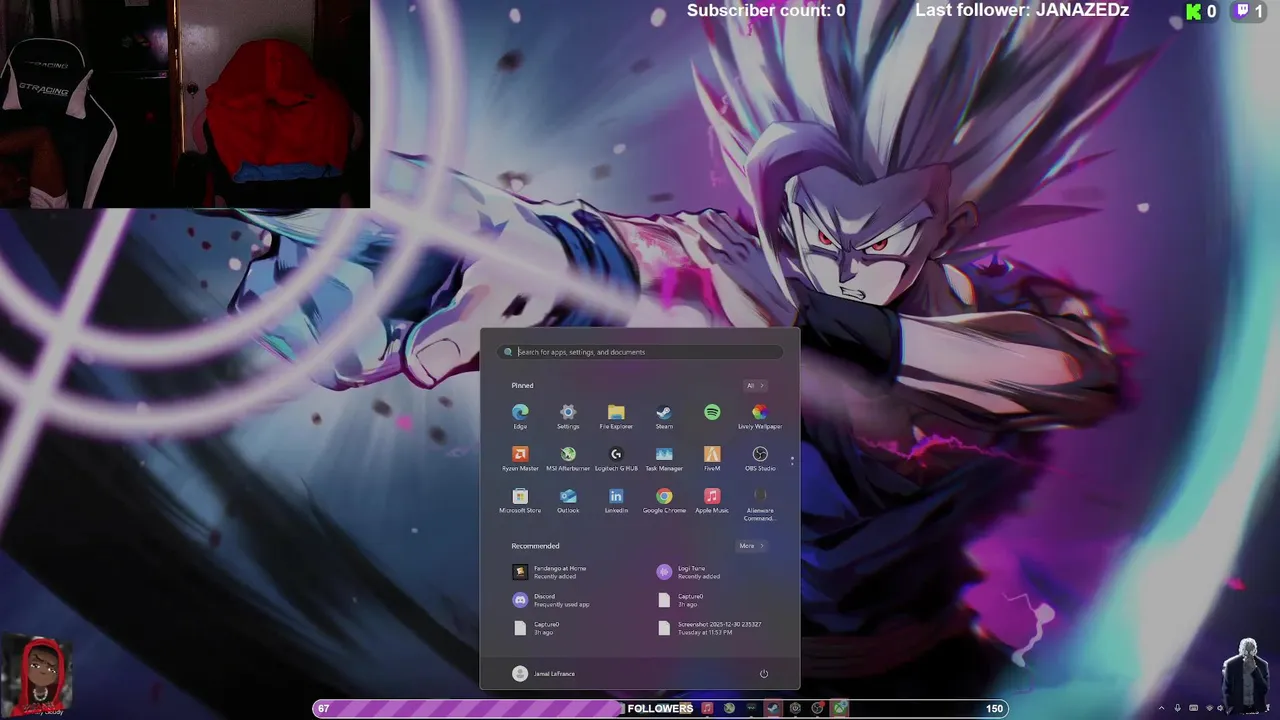The height and width of the screenshot is (720, 1280).
Task: Launch Outlook from pinned apps
Action: [x=568, y=500]
